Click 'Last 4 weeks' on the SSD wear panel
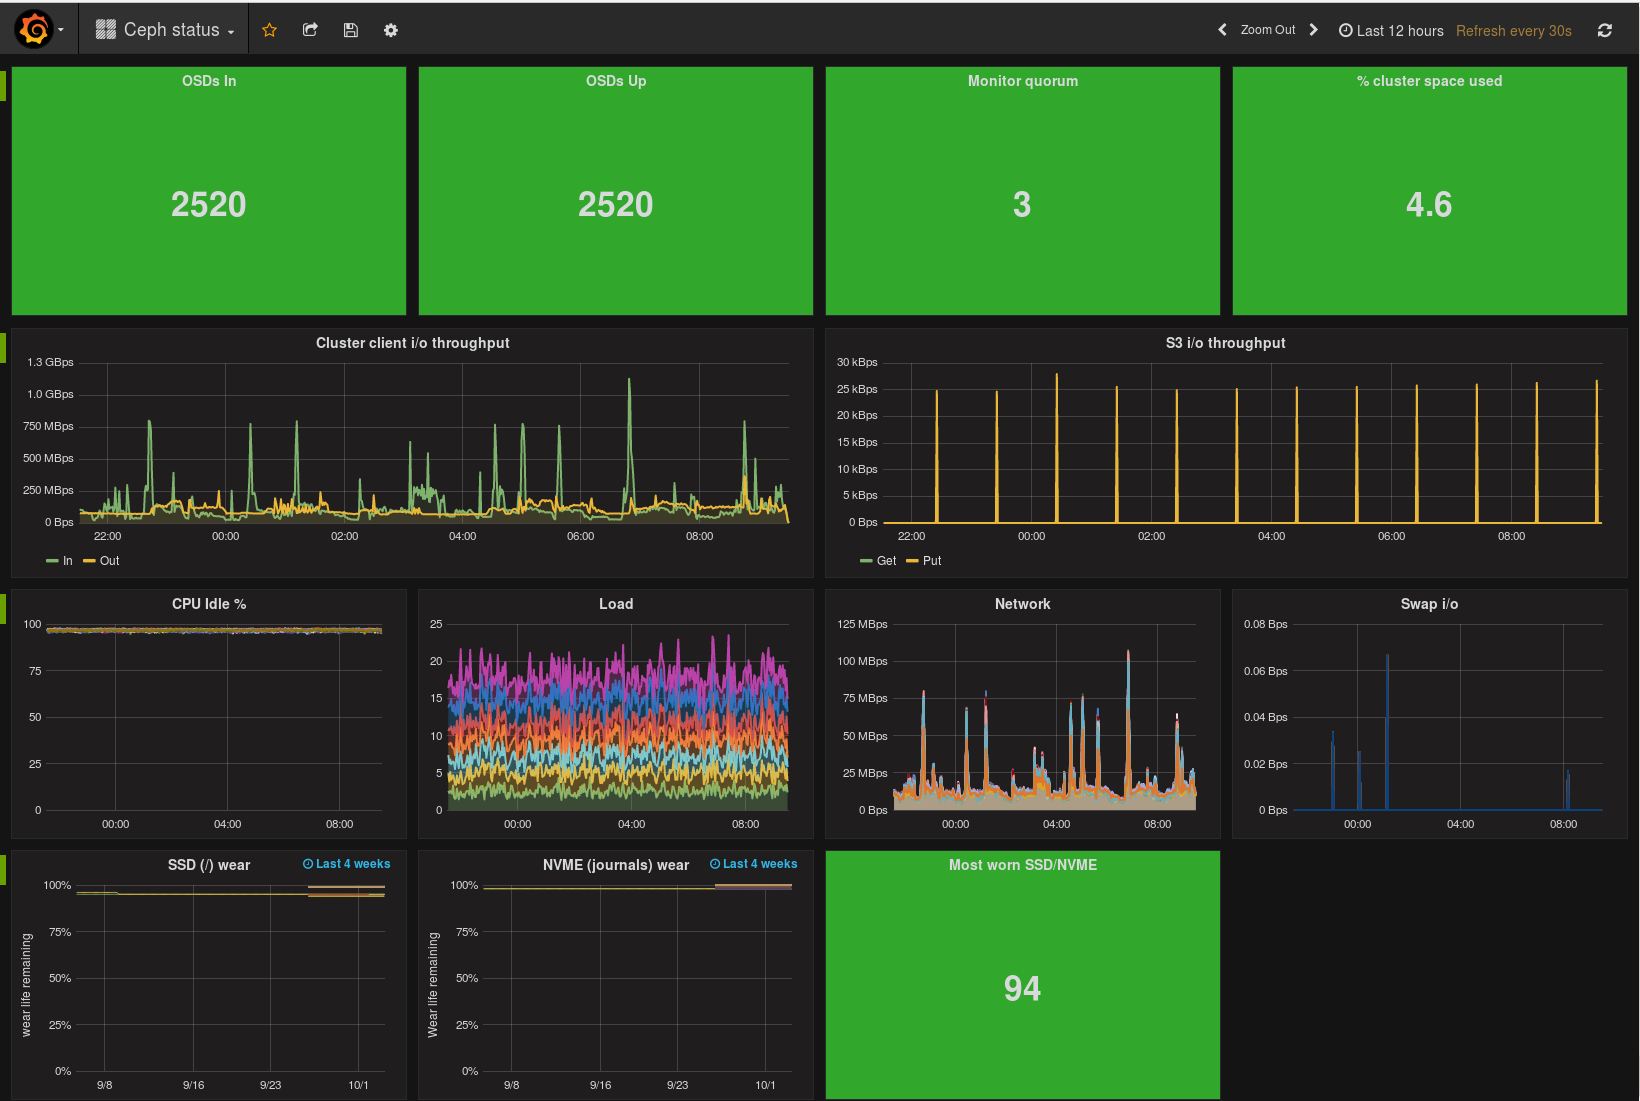The image size is (1640, 1101). point(347,864)
